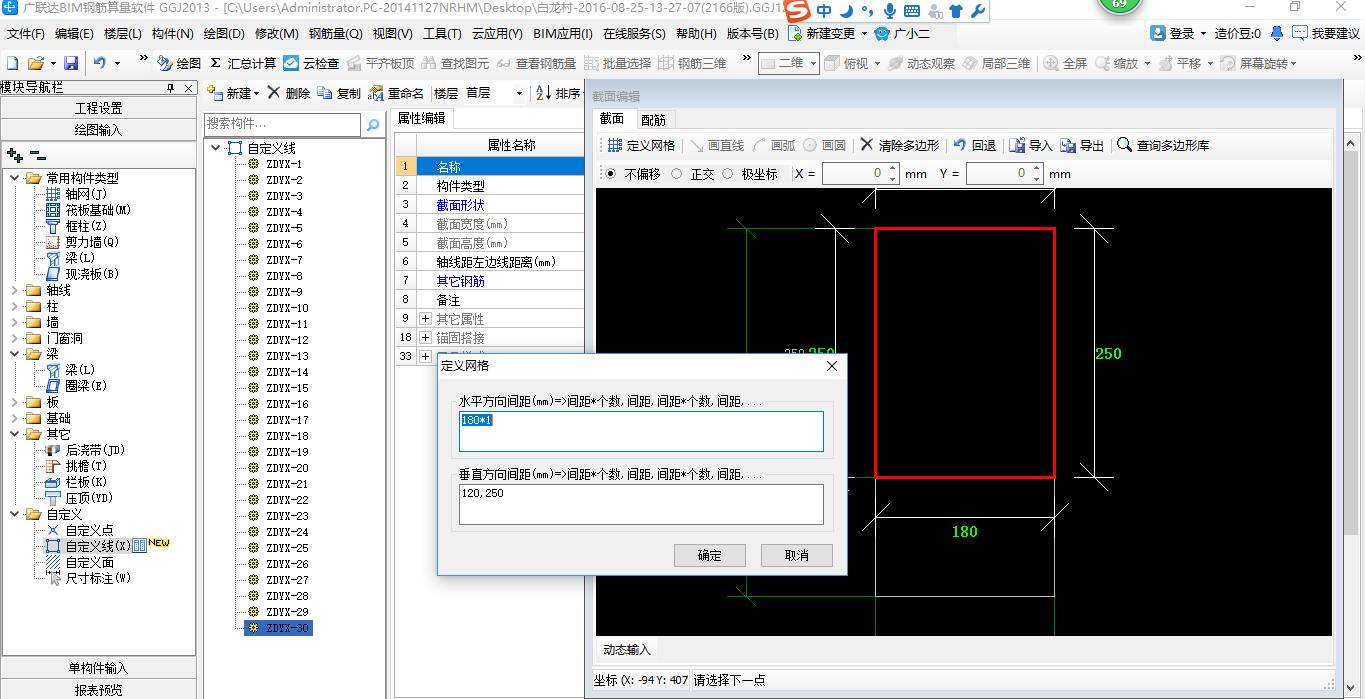The width and height of the screenshot is (1365, 699).
Task: Pin the 模块导航栏 panel
Action: tap(170, 89)
